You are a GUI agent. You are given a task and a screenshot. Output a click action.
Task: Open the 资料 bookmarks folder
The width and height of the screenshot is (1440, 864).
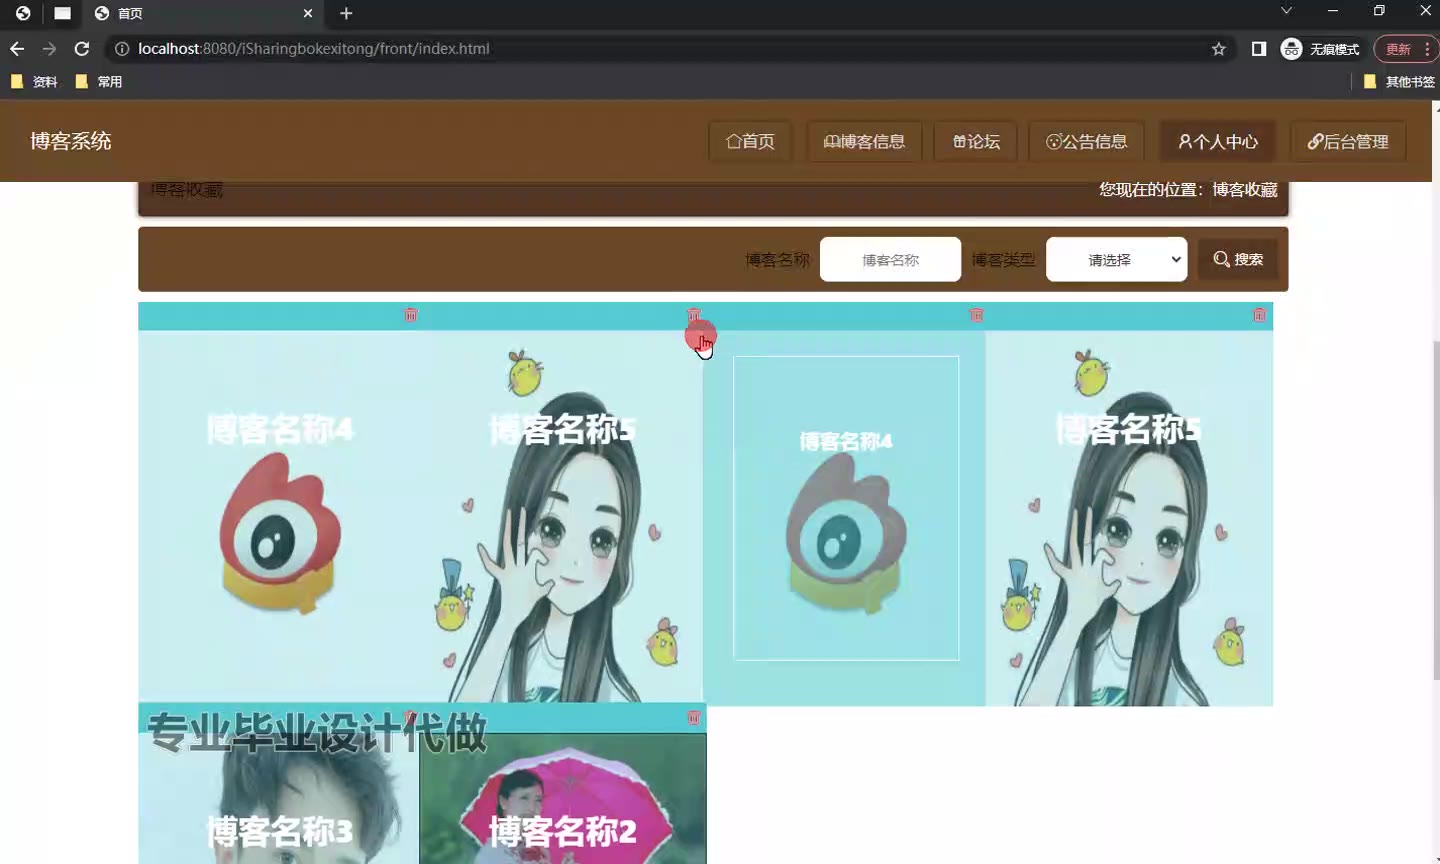[x=34, y=82]
